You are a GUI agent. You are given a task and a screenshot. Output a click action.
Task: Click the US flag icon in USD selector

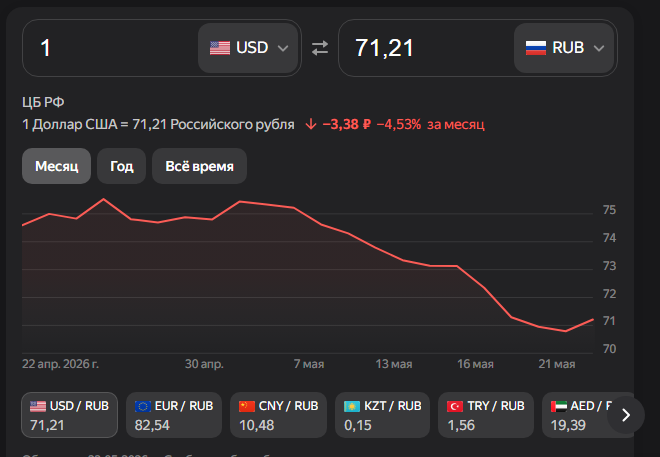[x=220, y=48]
